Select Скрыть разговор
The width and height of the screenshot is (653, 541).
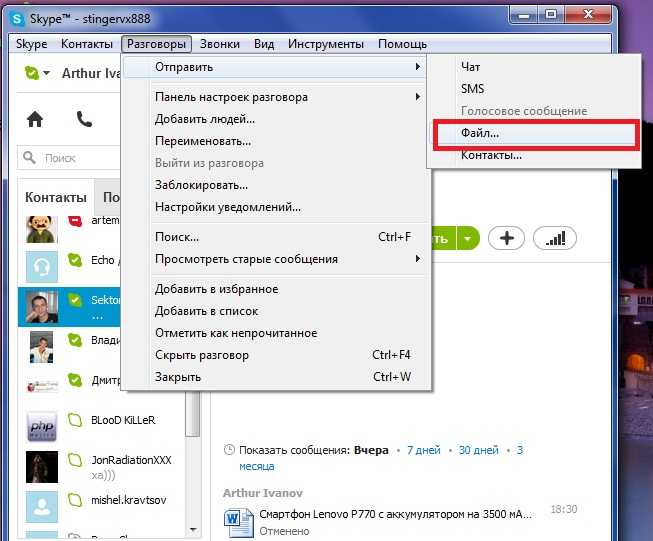point(277,355)
